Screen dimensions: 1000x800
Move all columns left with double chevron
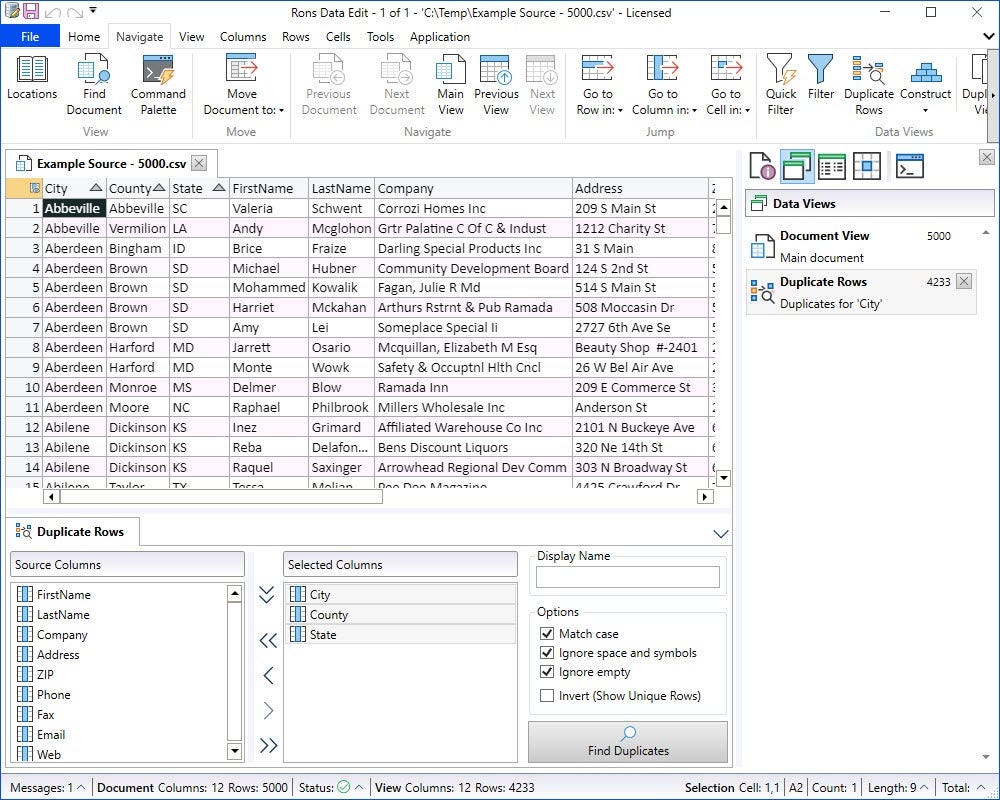(267, 641)
